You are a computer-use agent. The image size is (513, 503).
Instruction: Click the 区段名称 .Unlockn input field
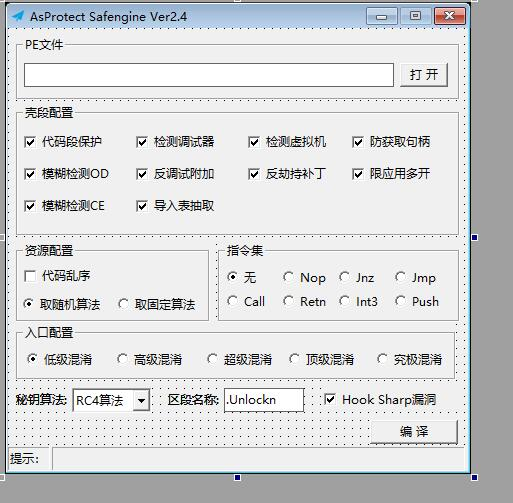(264, 400)
